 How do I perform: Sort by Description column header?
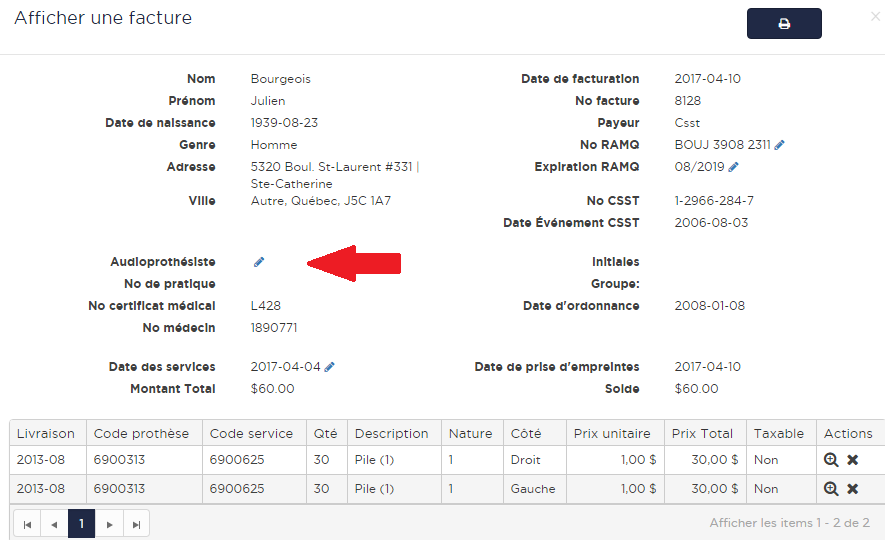tap(391, 433)
